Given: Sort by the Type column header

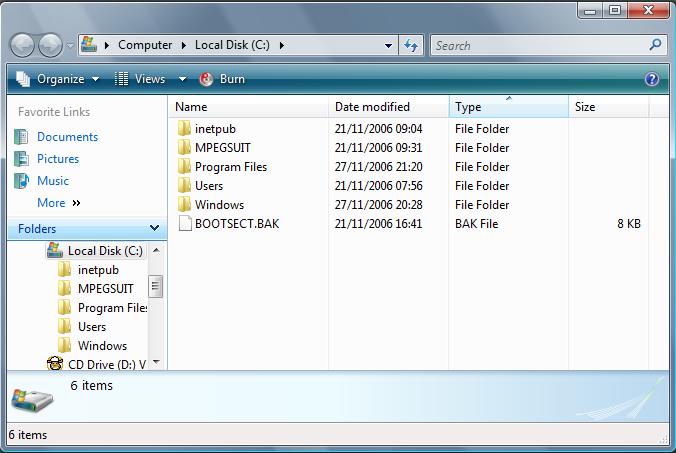Looking at the screenshot, I should [x=509, y=107].
